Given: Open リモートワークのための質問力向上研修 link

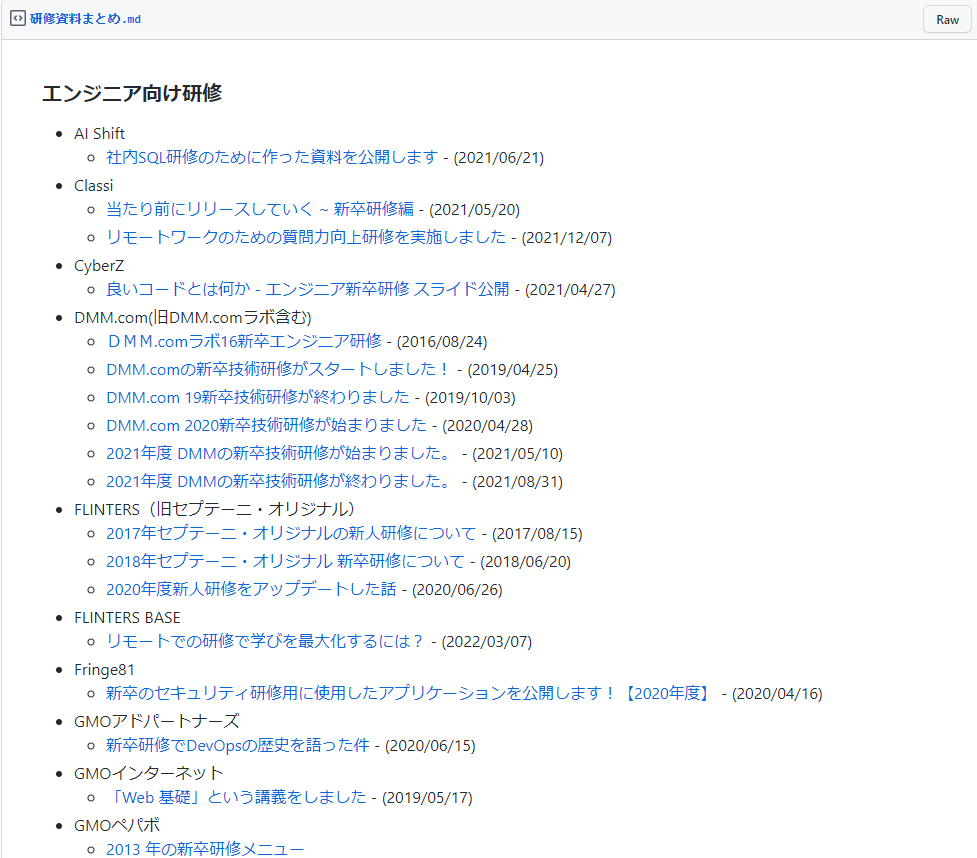Looking at the screenshot, I should [306, 237].
